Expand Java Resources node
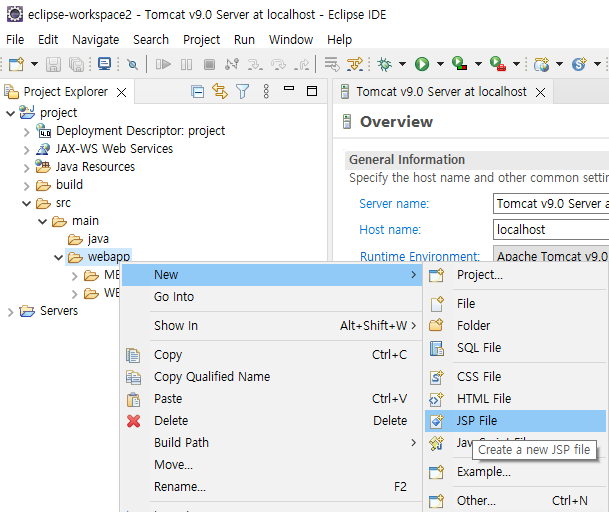This screenshot has width=609, height=512. click(26, 168)
